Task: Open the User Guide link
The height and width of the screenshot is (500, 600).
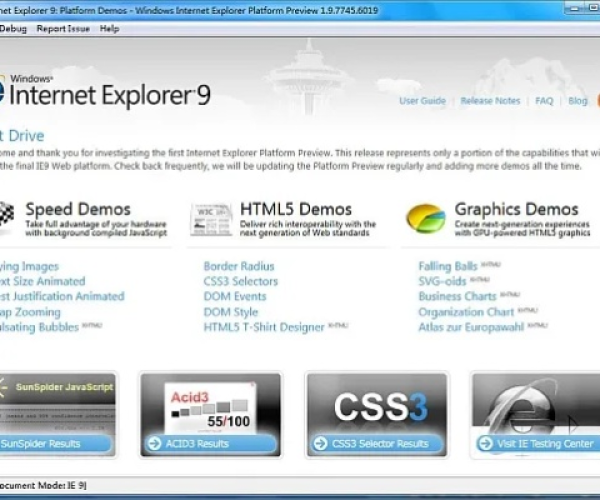Action: click(x=422, y=101)
